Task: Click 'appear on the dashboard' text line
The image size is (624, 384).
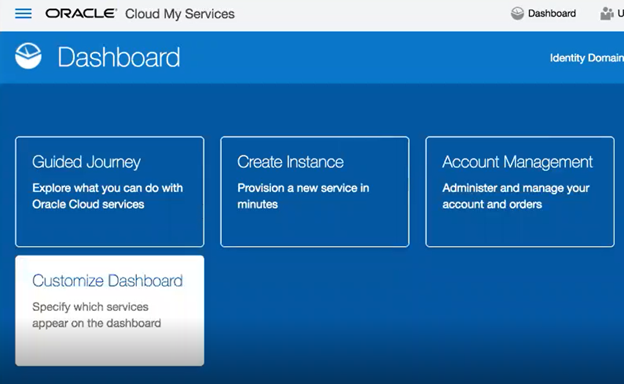Action: click(97, 324)
